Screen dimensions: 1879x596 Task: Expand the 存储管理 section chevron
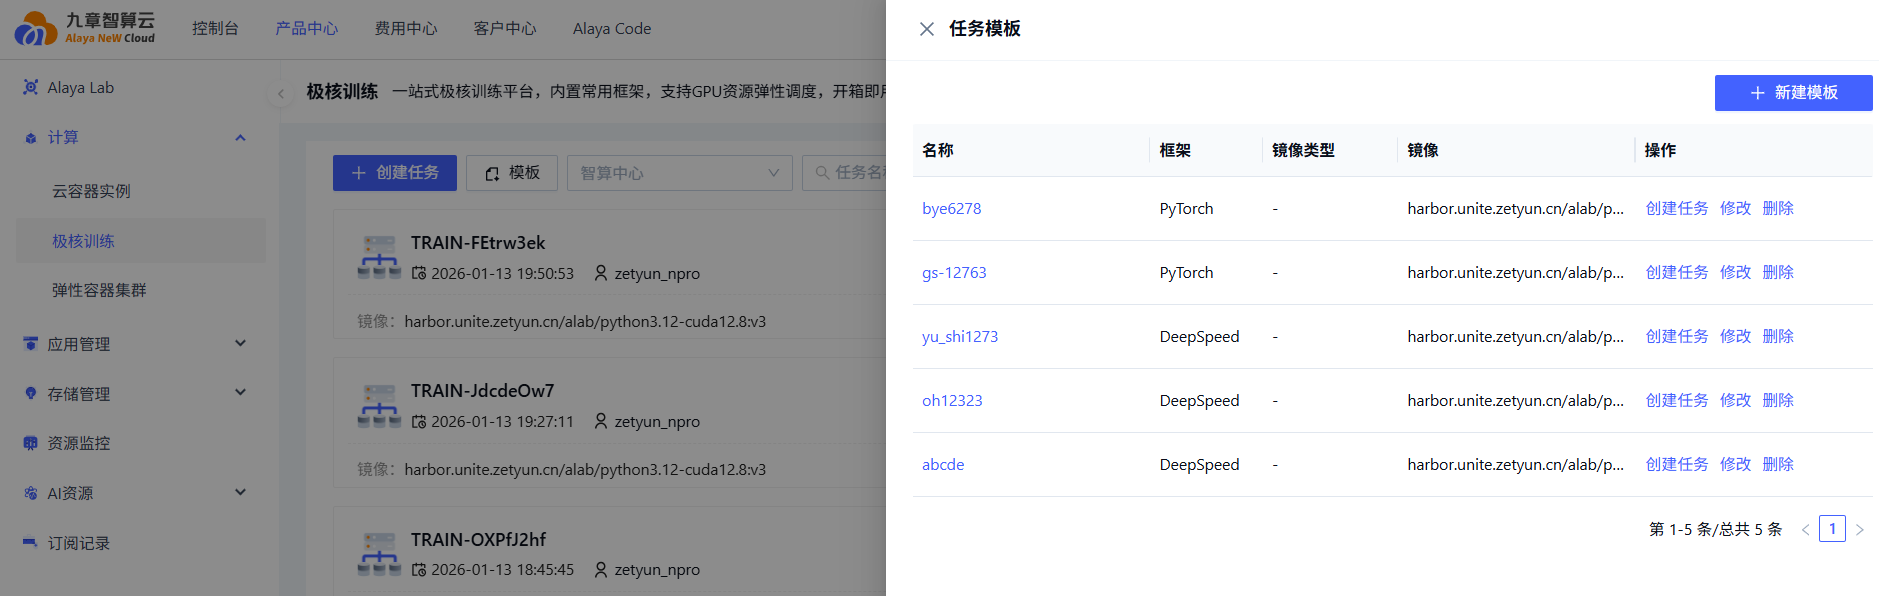[240, 392]
